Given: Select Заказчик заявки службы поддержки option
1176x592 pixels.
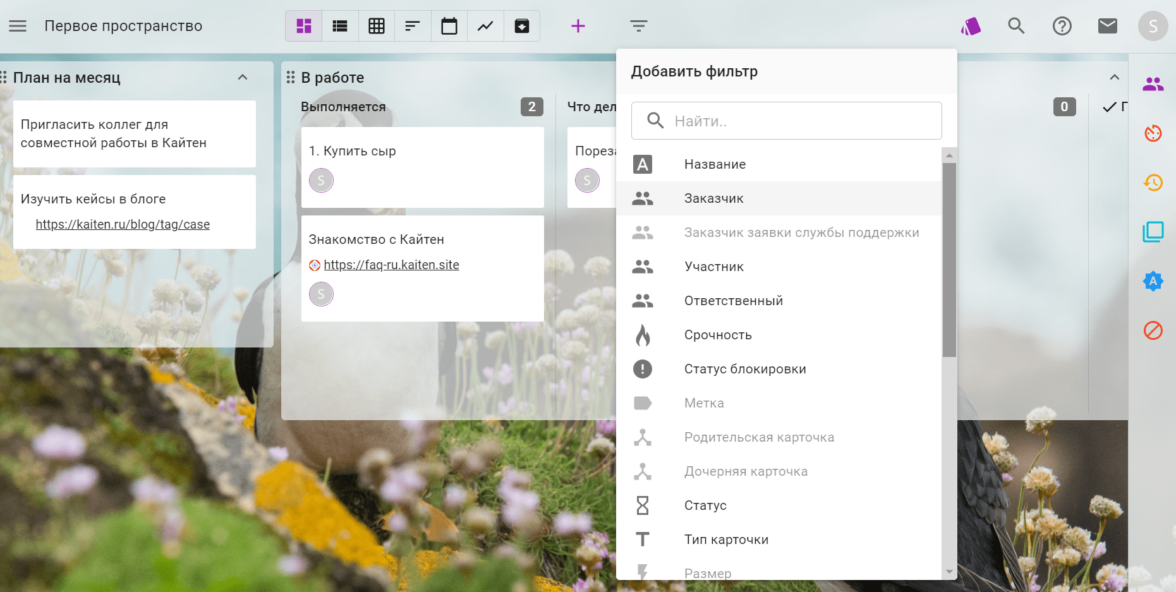Looking at the screenshot, I should point(779,233).
